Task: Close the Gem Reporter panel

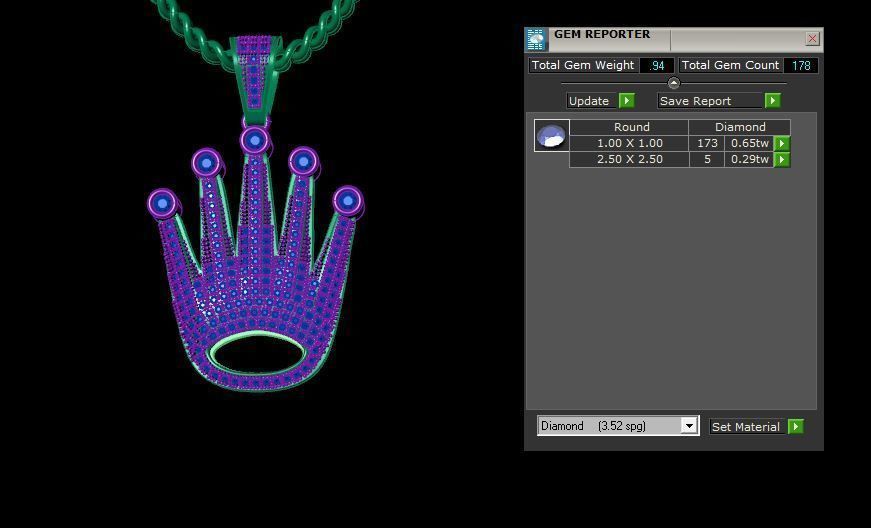Action: 812,38
